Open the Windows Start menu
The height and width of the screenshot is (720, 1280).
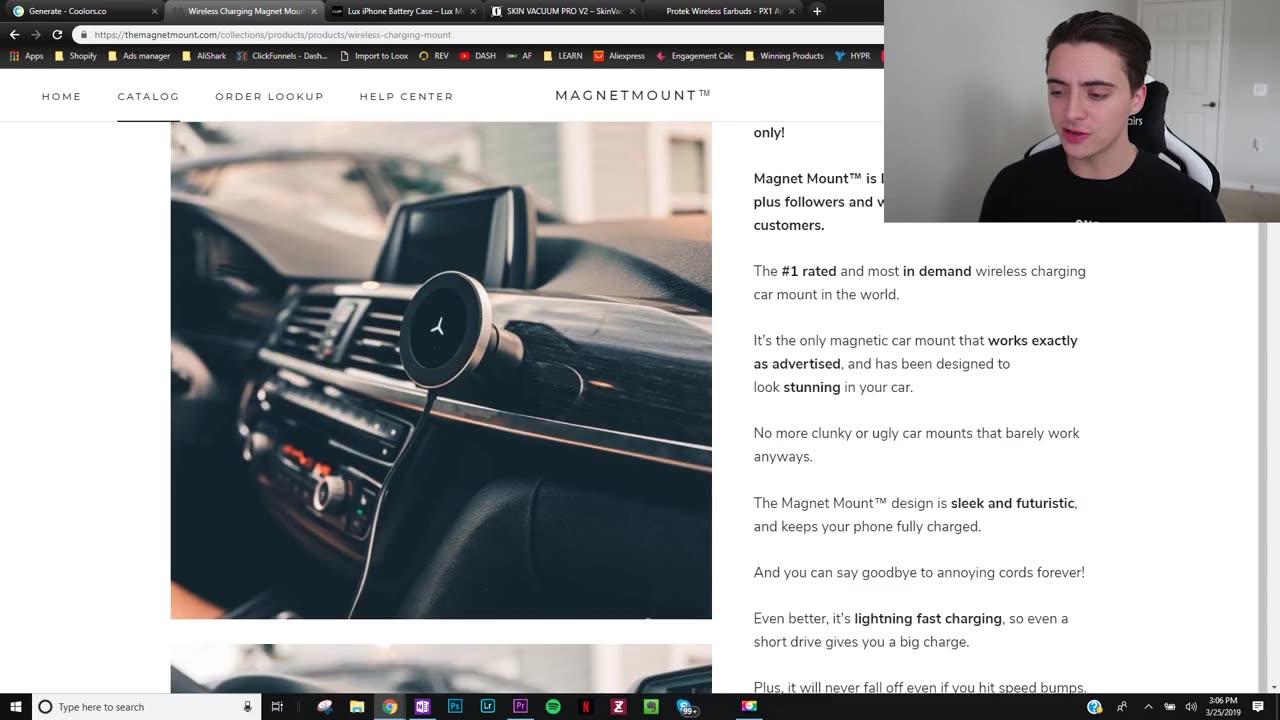[x=16, y=707]
